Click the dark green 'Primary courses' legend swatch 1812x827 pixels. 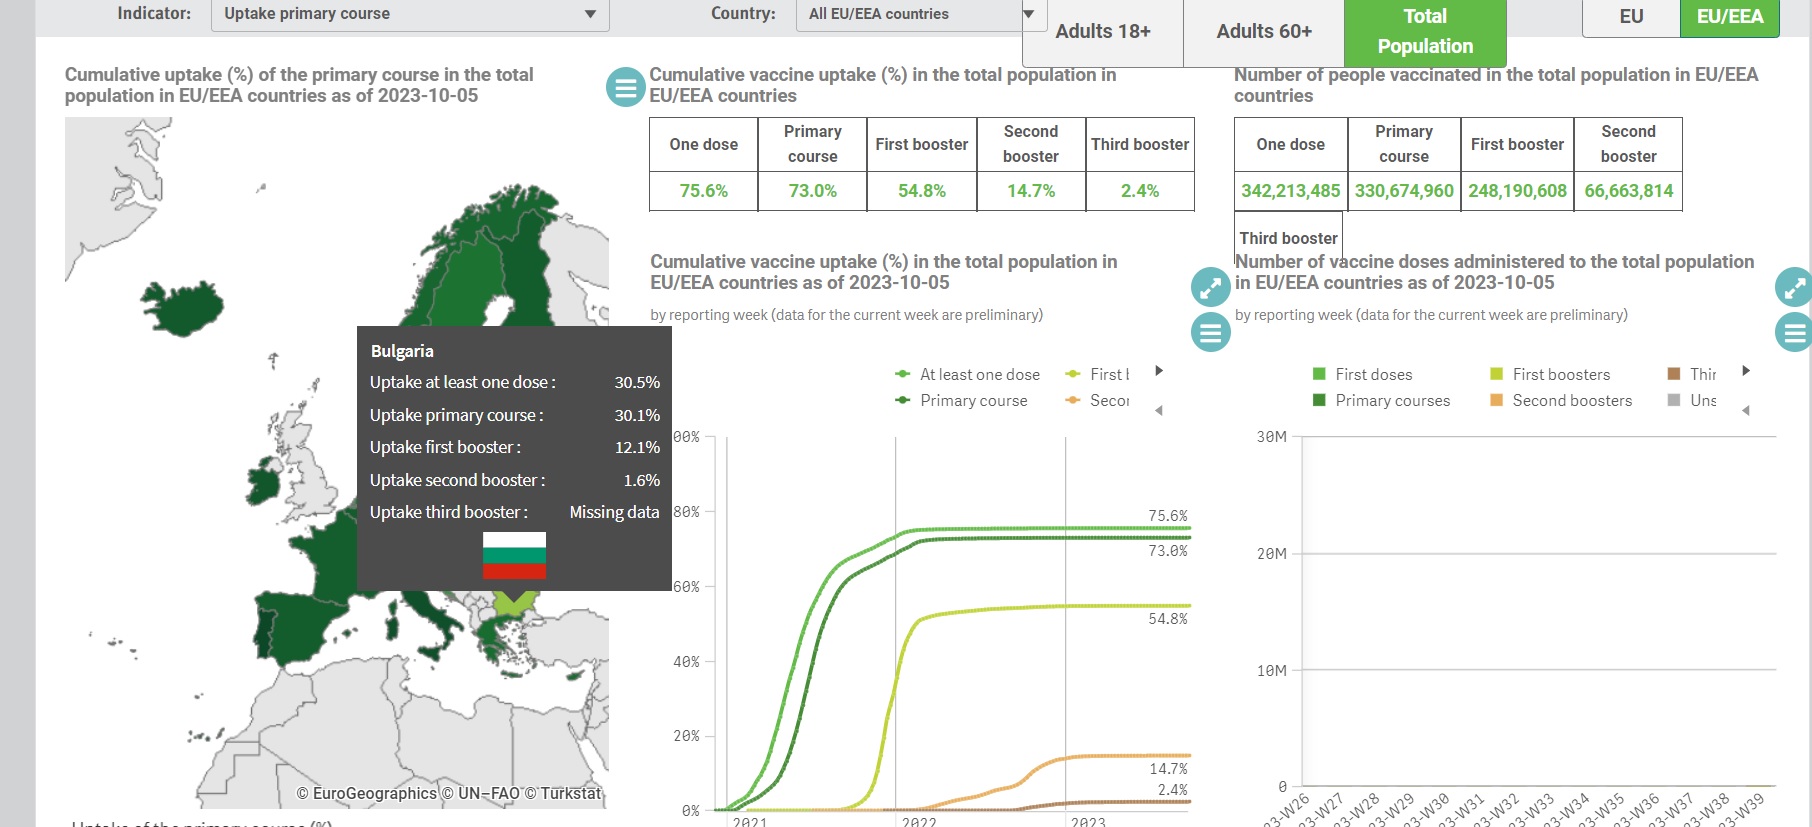[x=1319, y=400]
